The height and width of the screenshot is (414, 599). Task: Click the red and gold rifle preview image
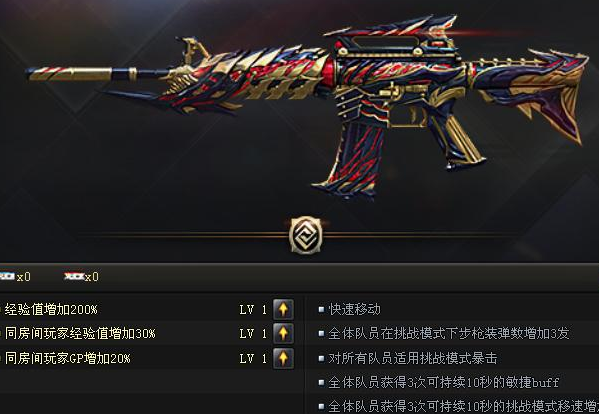(x=308, y=105)
